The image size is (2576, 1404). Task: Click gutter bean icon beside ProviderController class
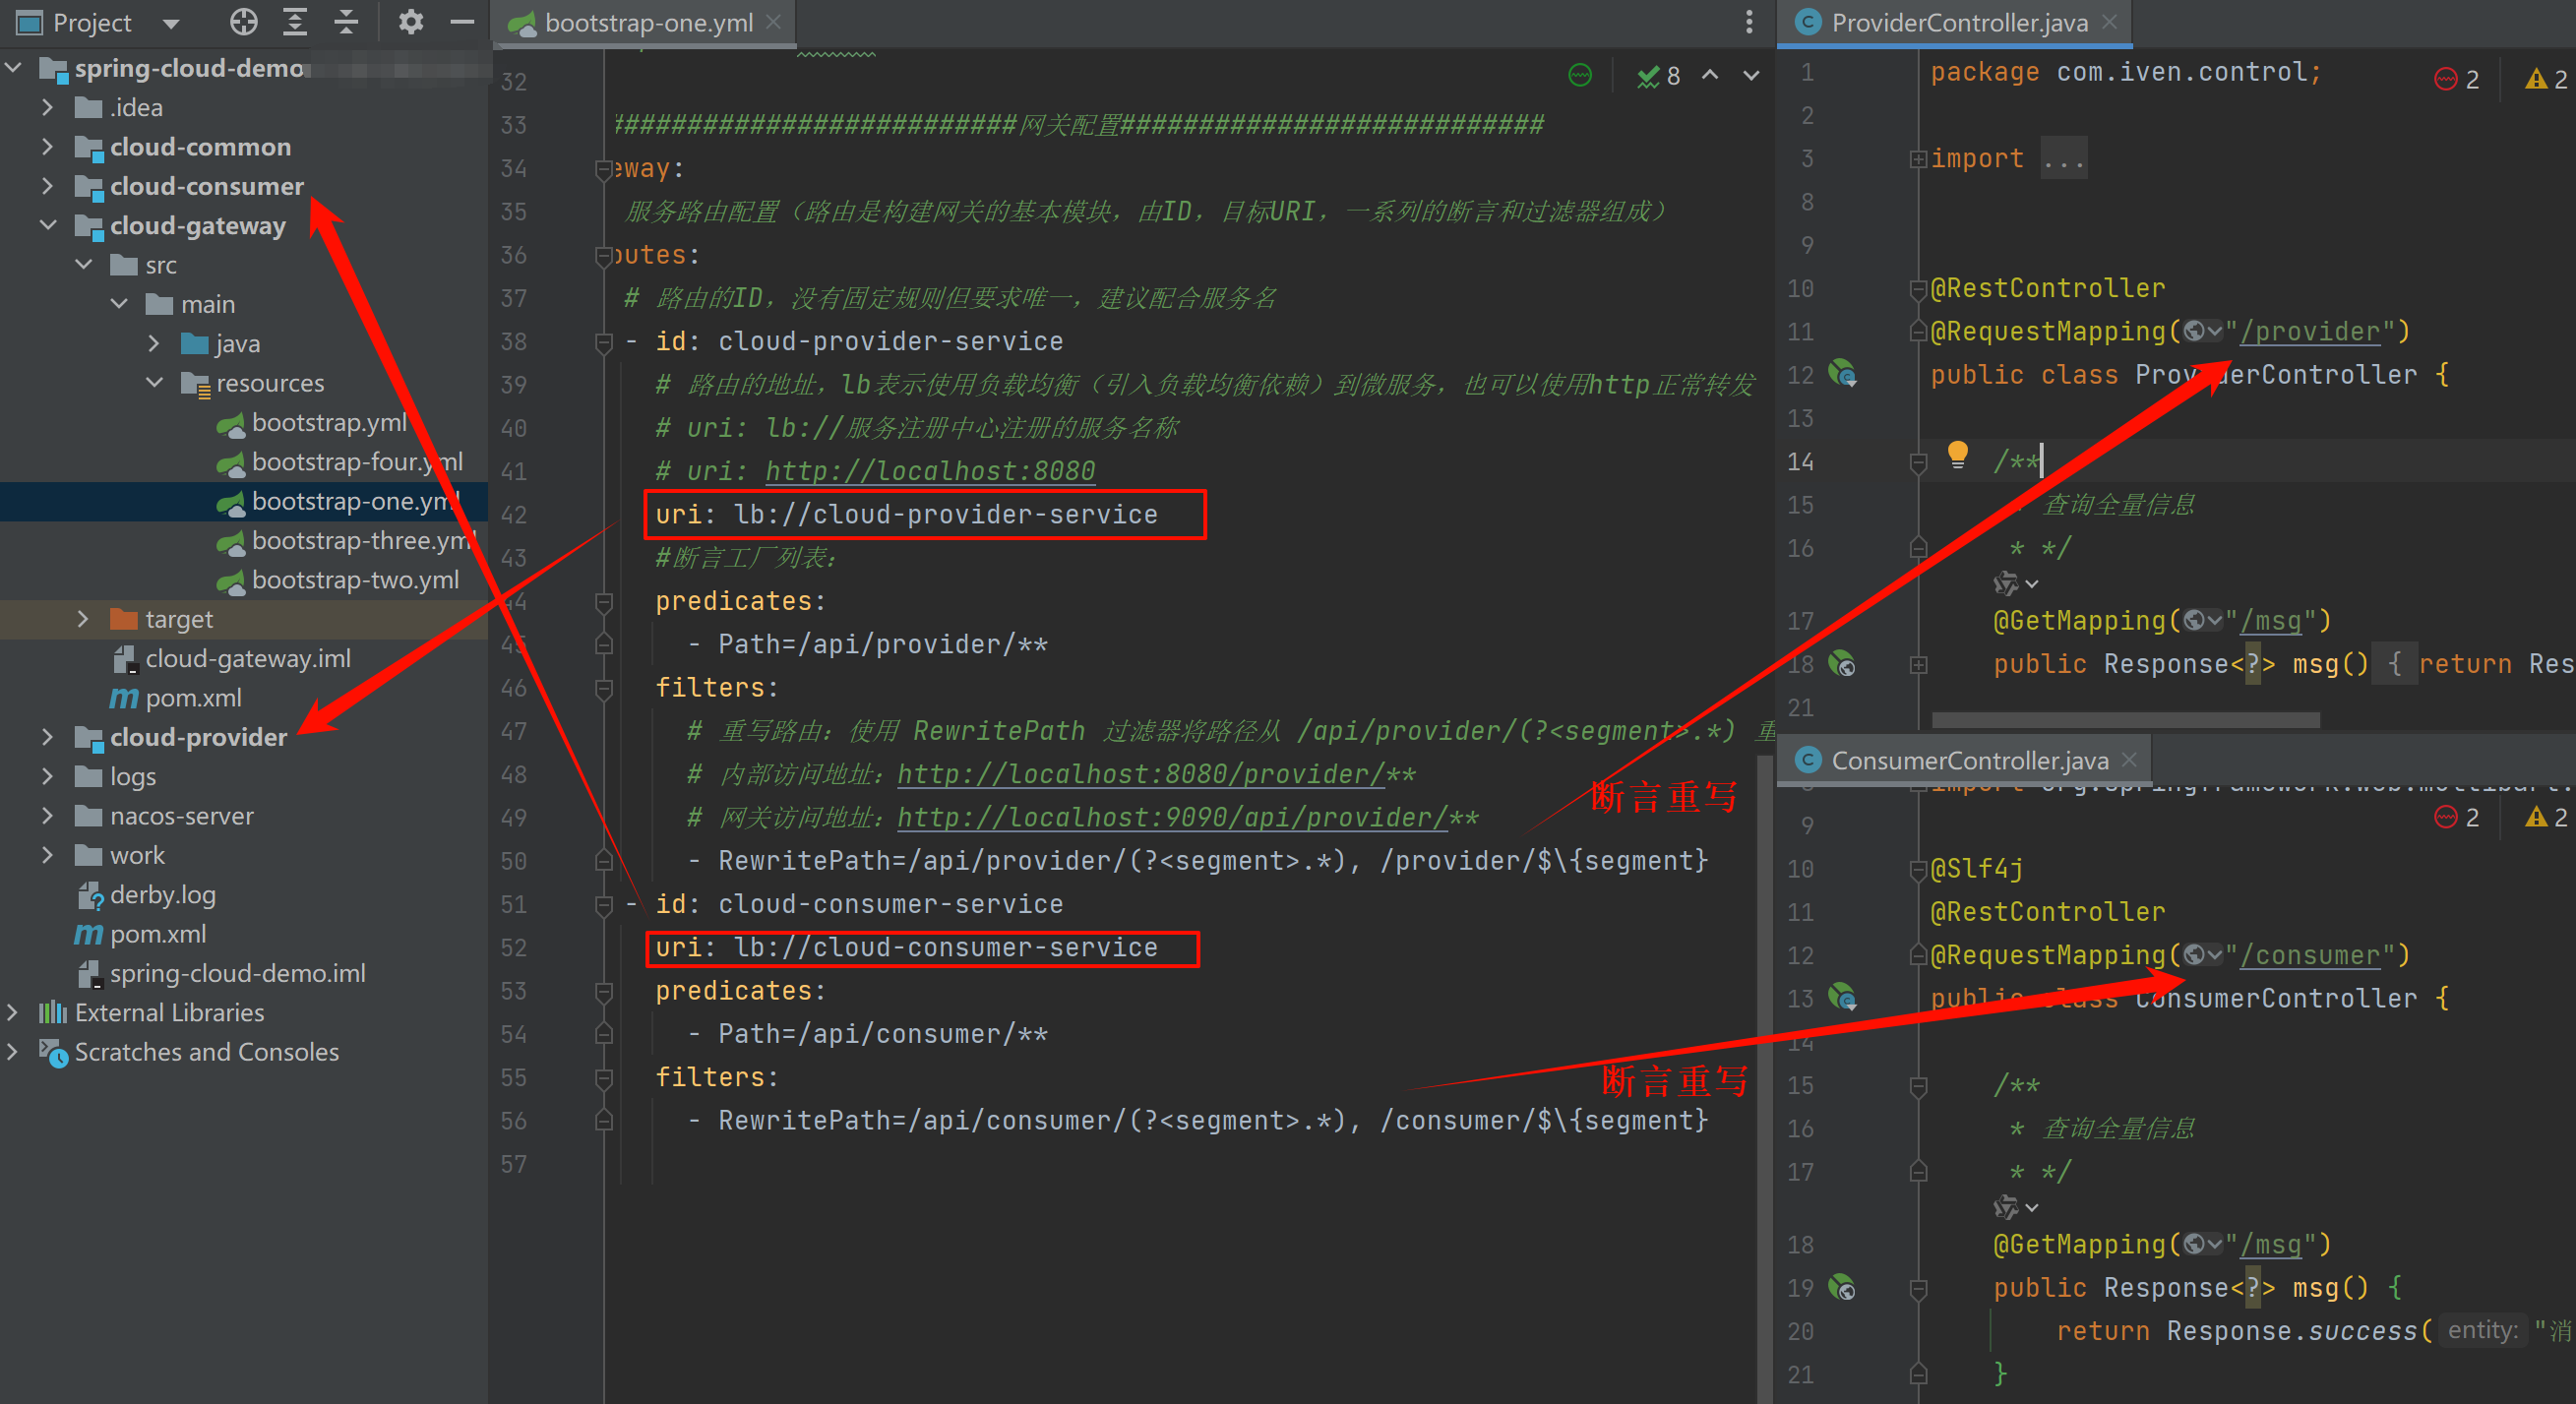[x=1842, y=374]
